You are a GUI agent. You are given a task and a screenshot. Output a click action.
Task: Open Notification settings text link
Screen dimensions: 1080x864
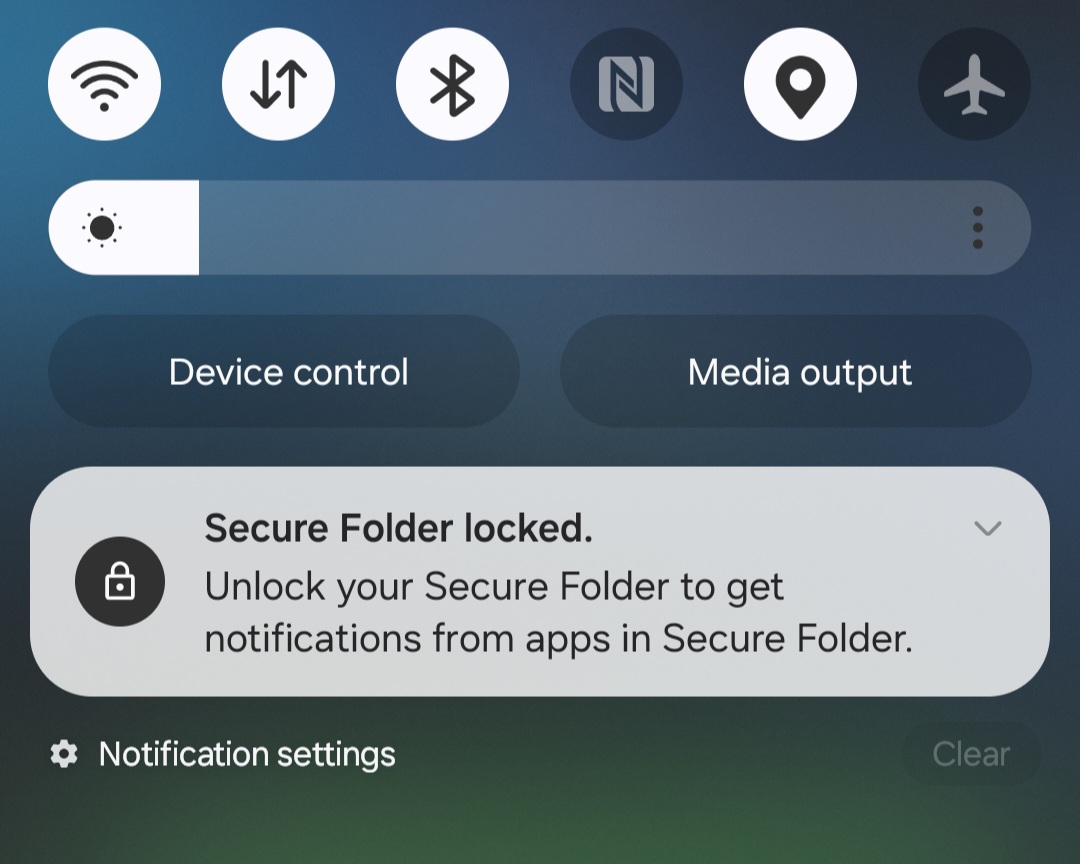(247, 754)
